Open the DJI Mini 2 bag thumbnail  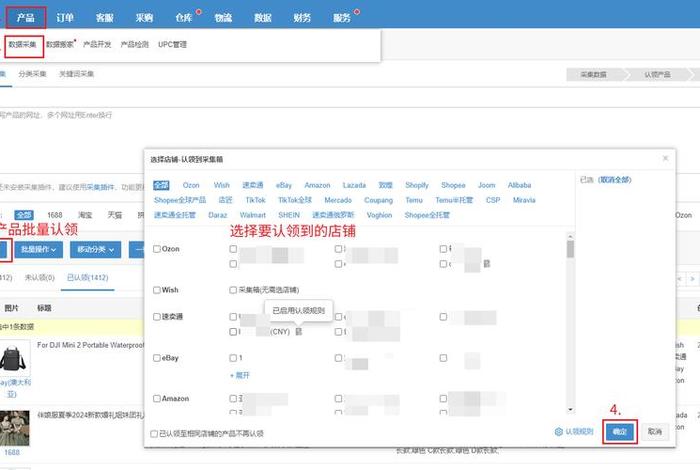tap(14, 356)
